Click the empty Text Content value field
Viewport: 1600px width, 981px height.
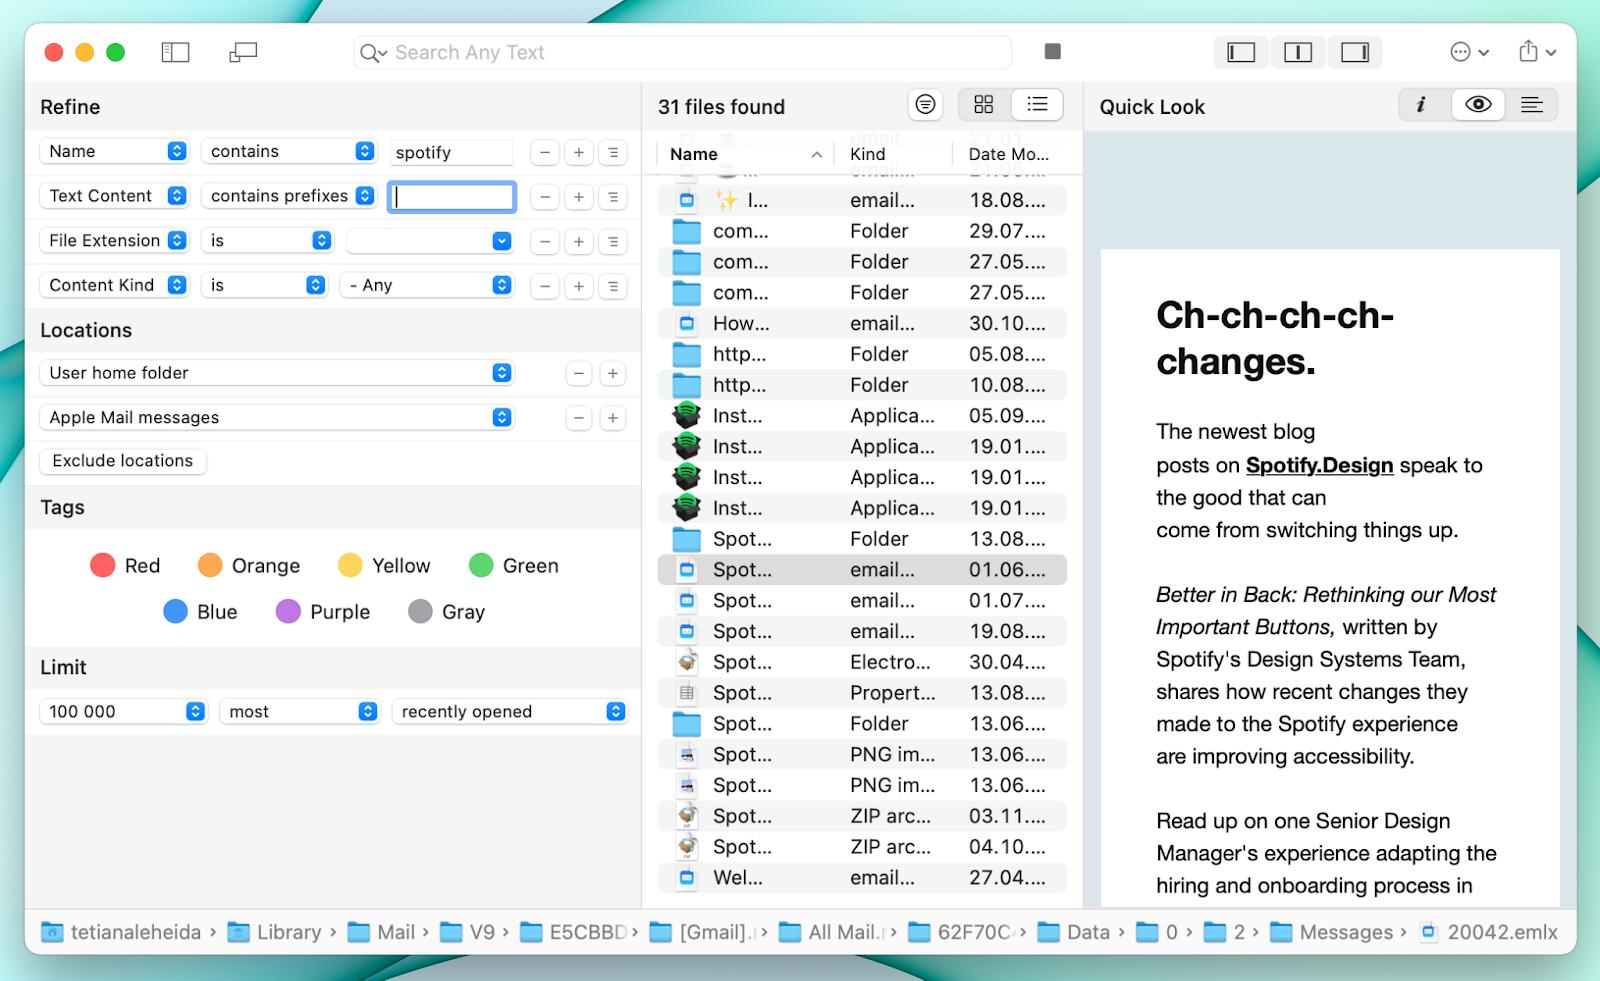(x=452, y=197)
